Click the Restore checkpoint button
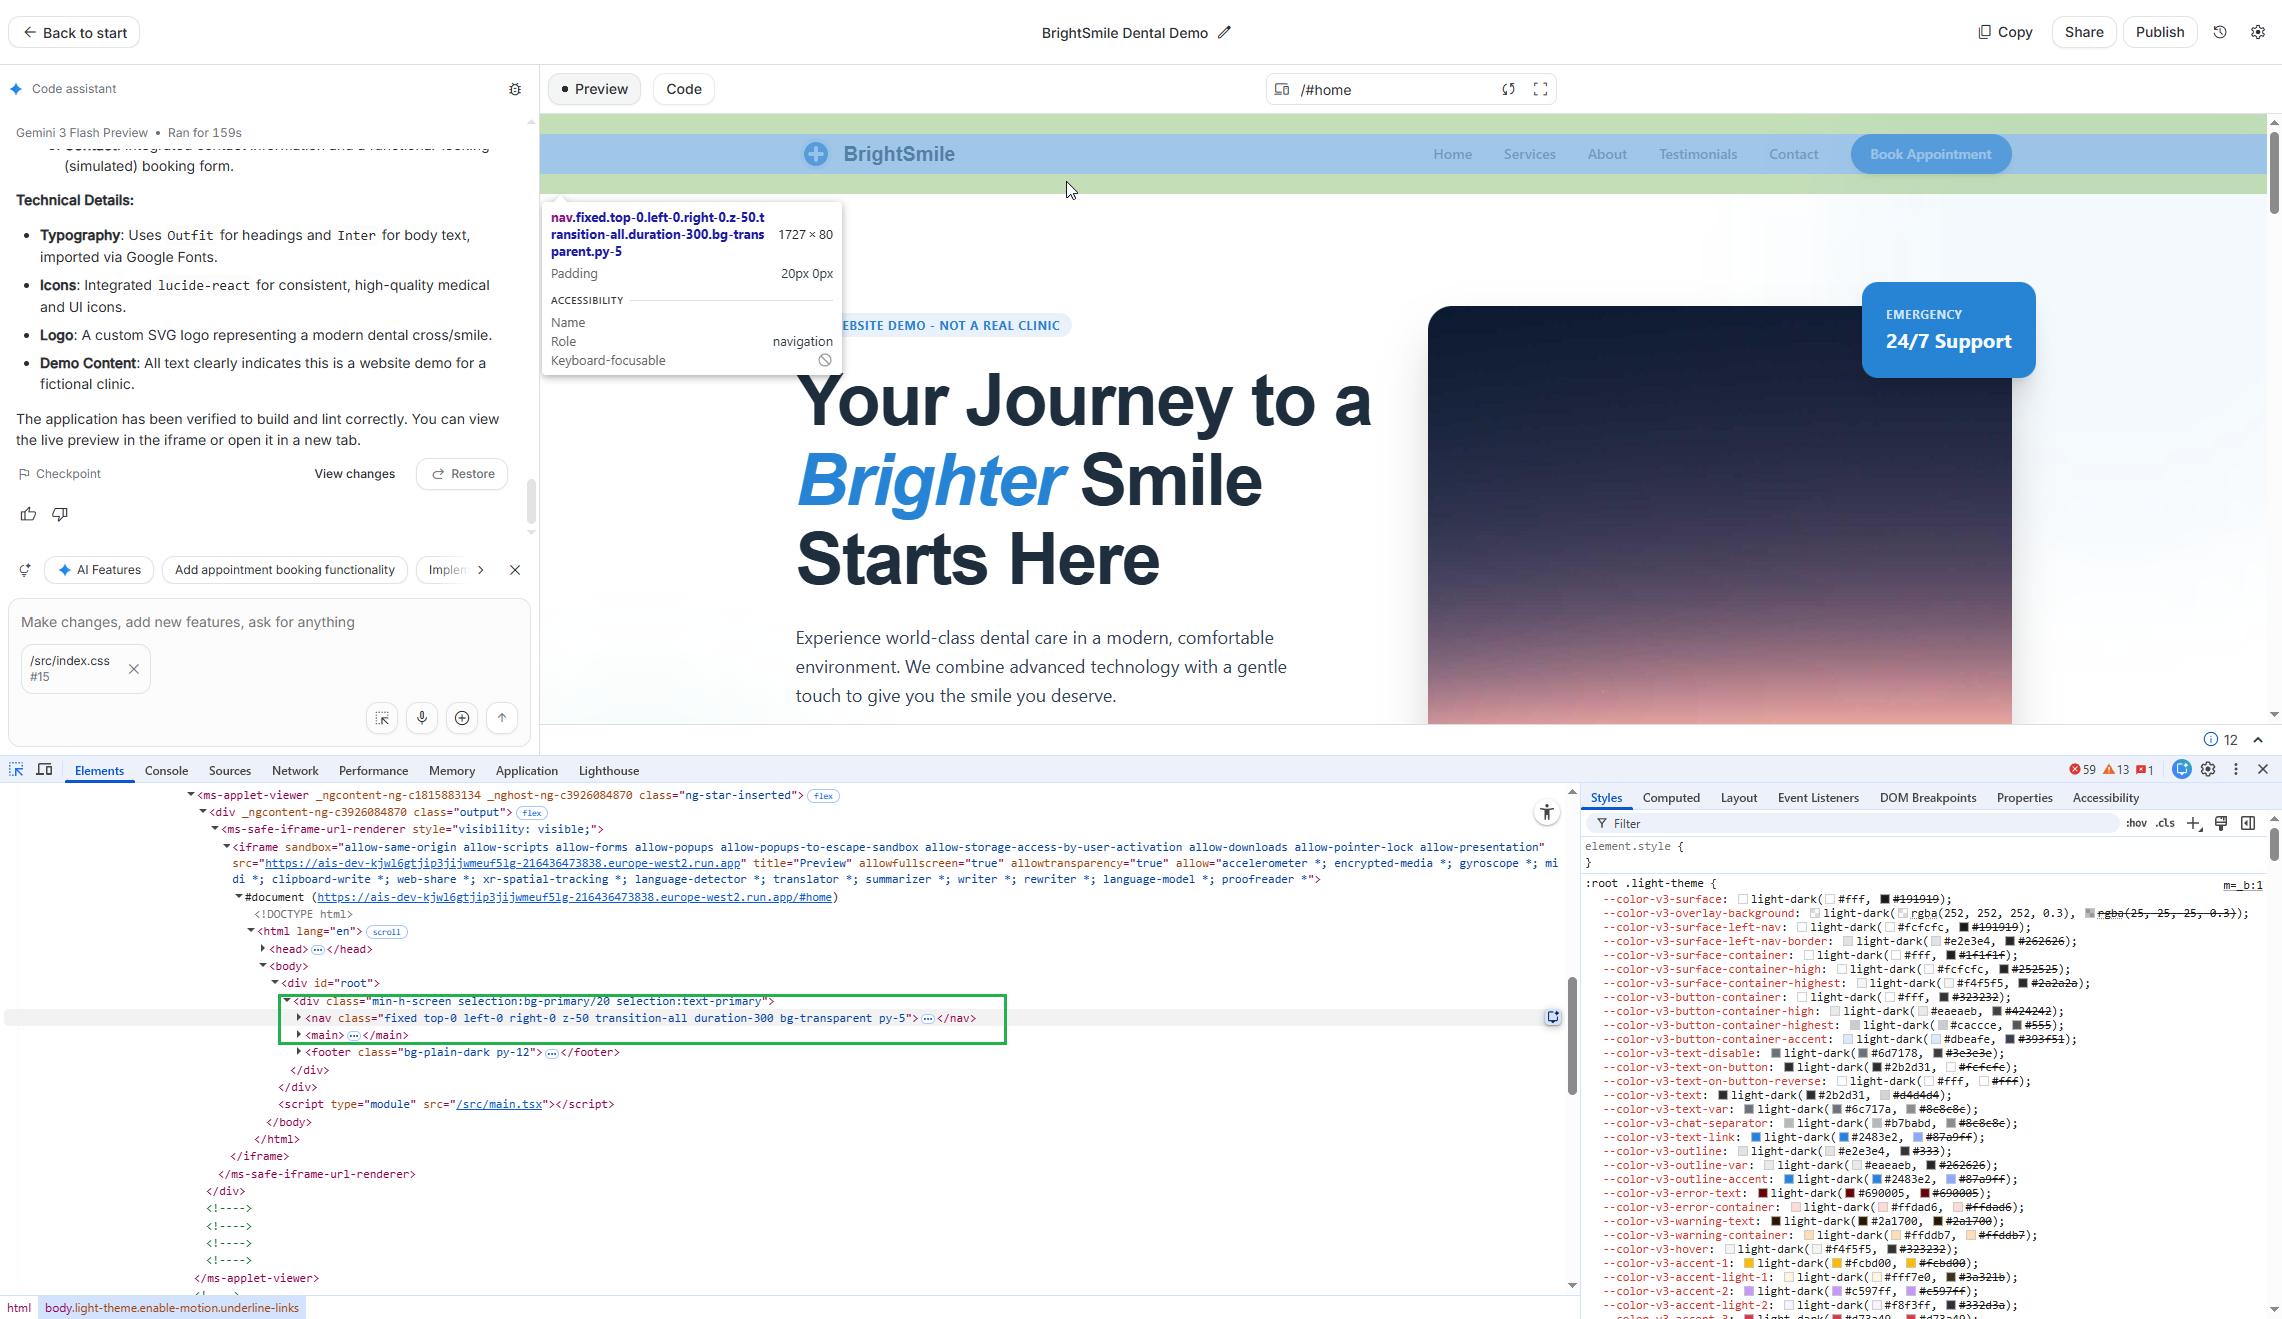 coord(462,474)
